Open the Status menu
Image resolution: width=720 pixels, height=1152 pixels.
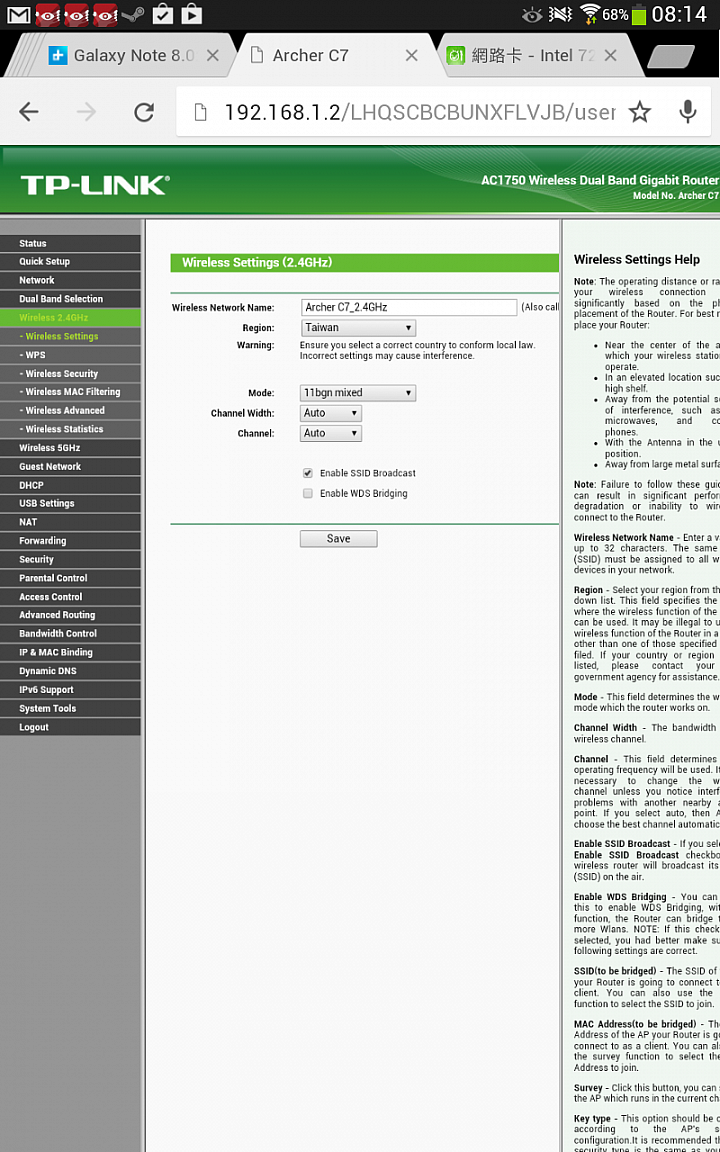[70, 243]
